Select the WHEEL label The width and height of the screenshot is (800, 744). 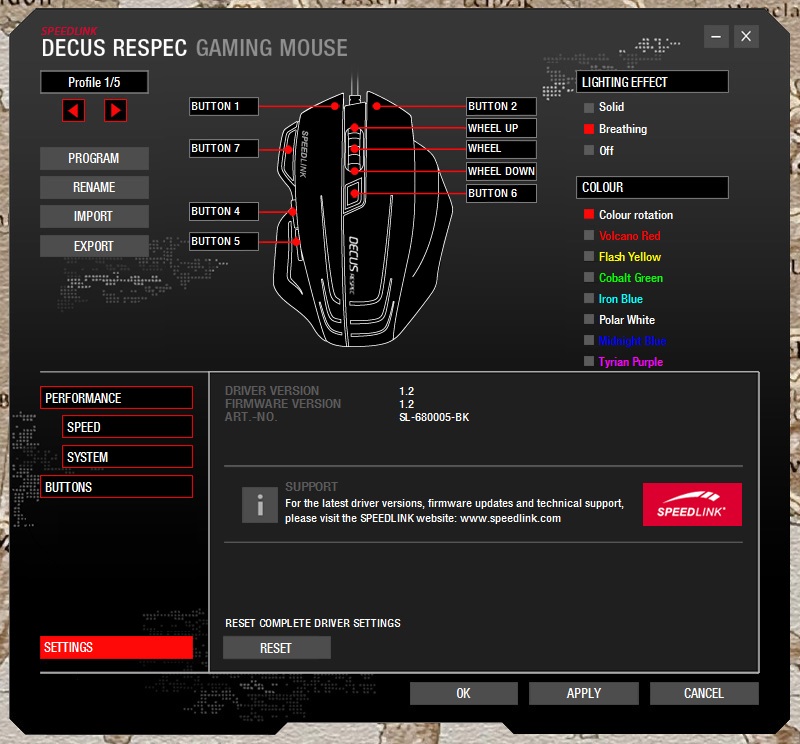[501, 149]
